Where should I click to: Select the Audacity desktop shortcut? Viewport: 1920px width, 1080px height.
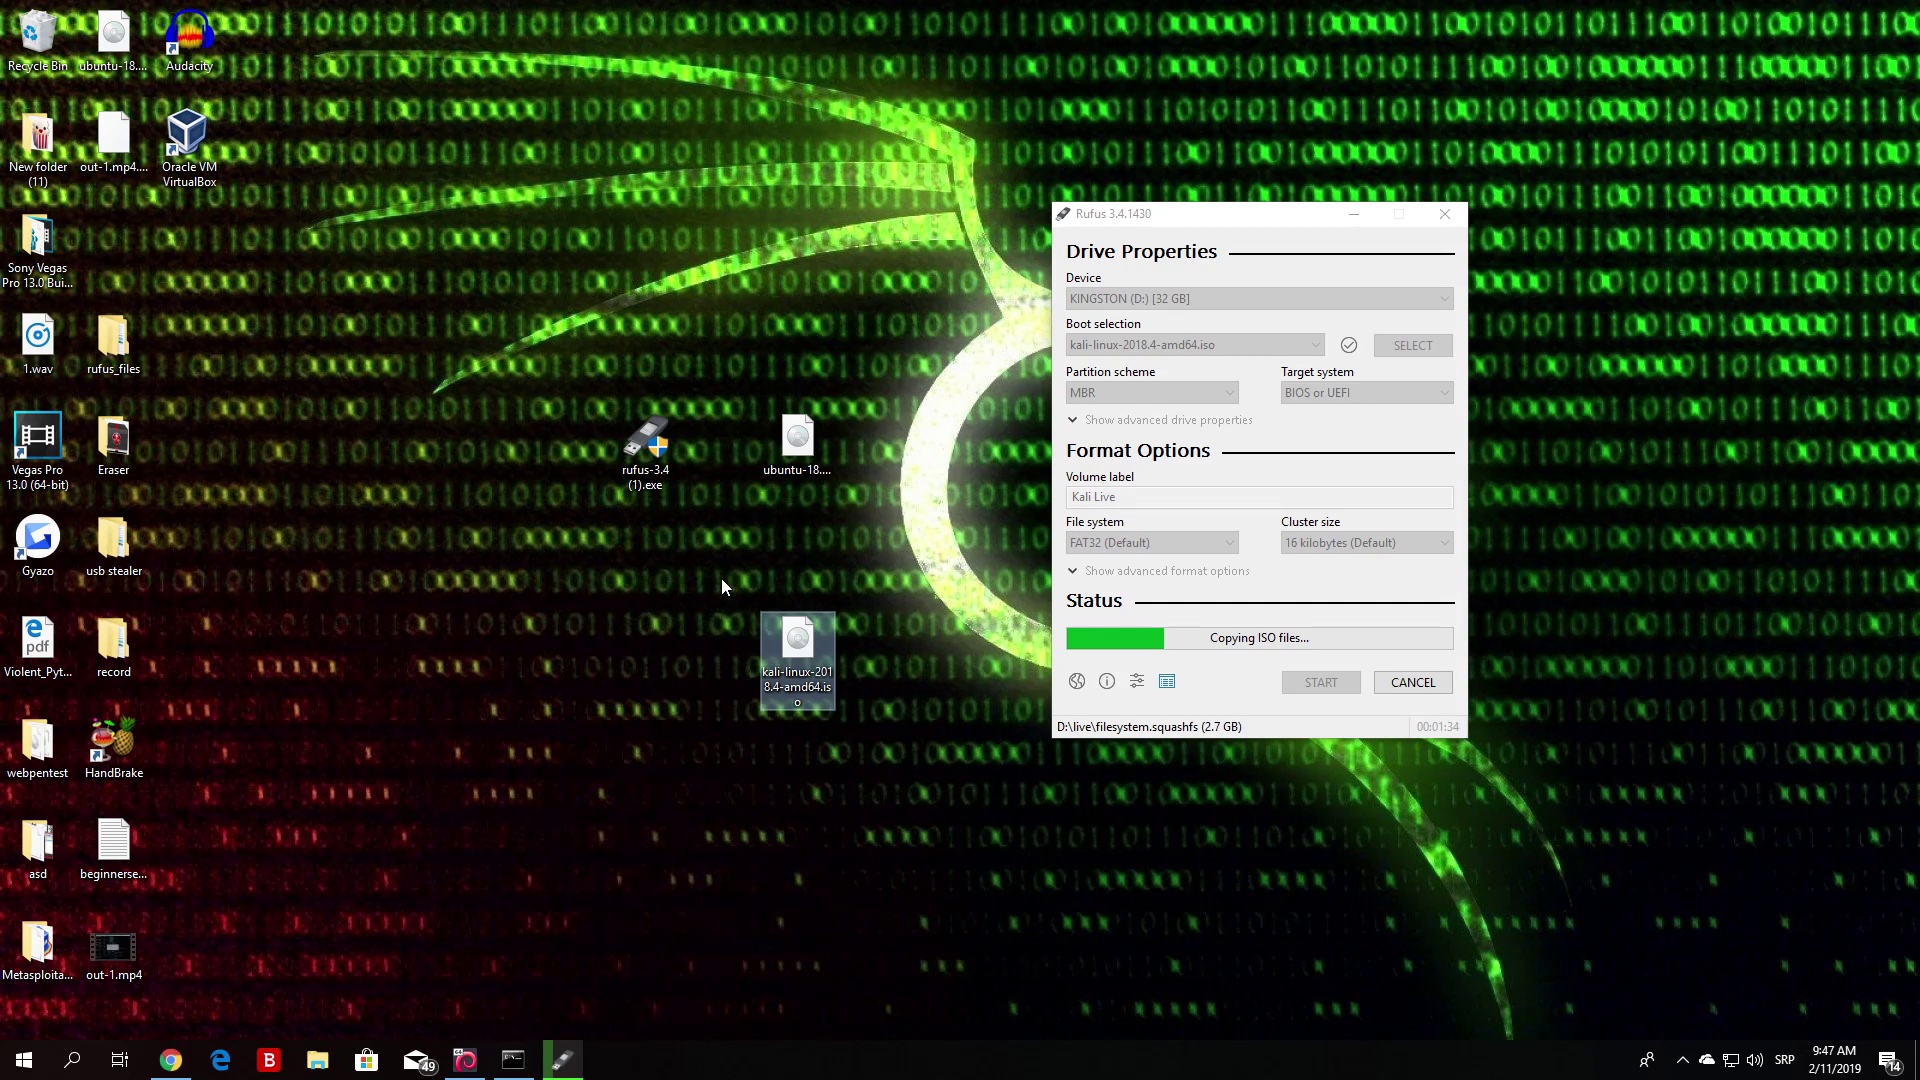click(189, 42)
